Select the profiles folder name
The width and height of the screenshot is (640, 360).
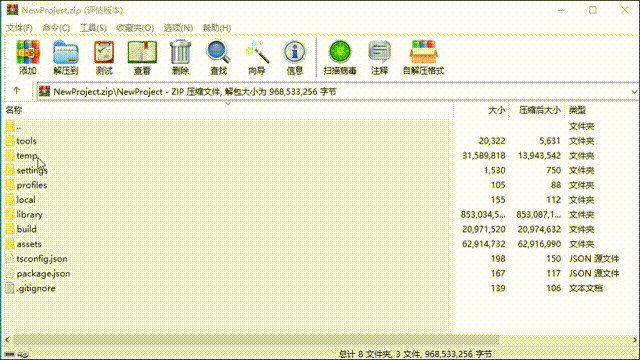pyautogui.click(x=32, y=185)
